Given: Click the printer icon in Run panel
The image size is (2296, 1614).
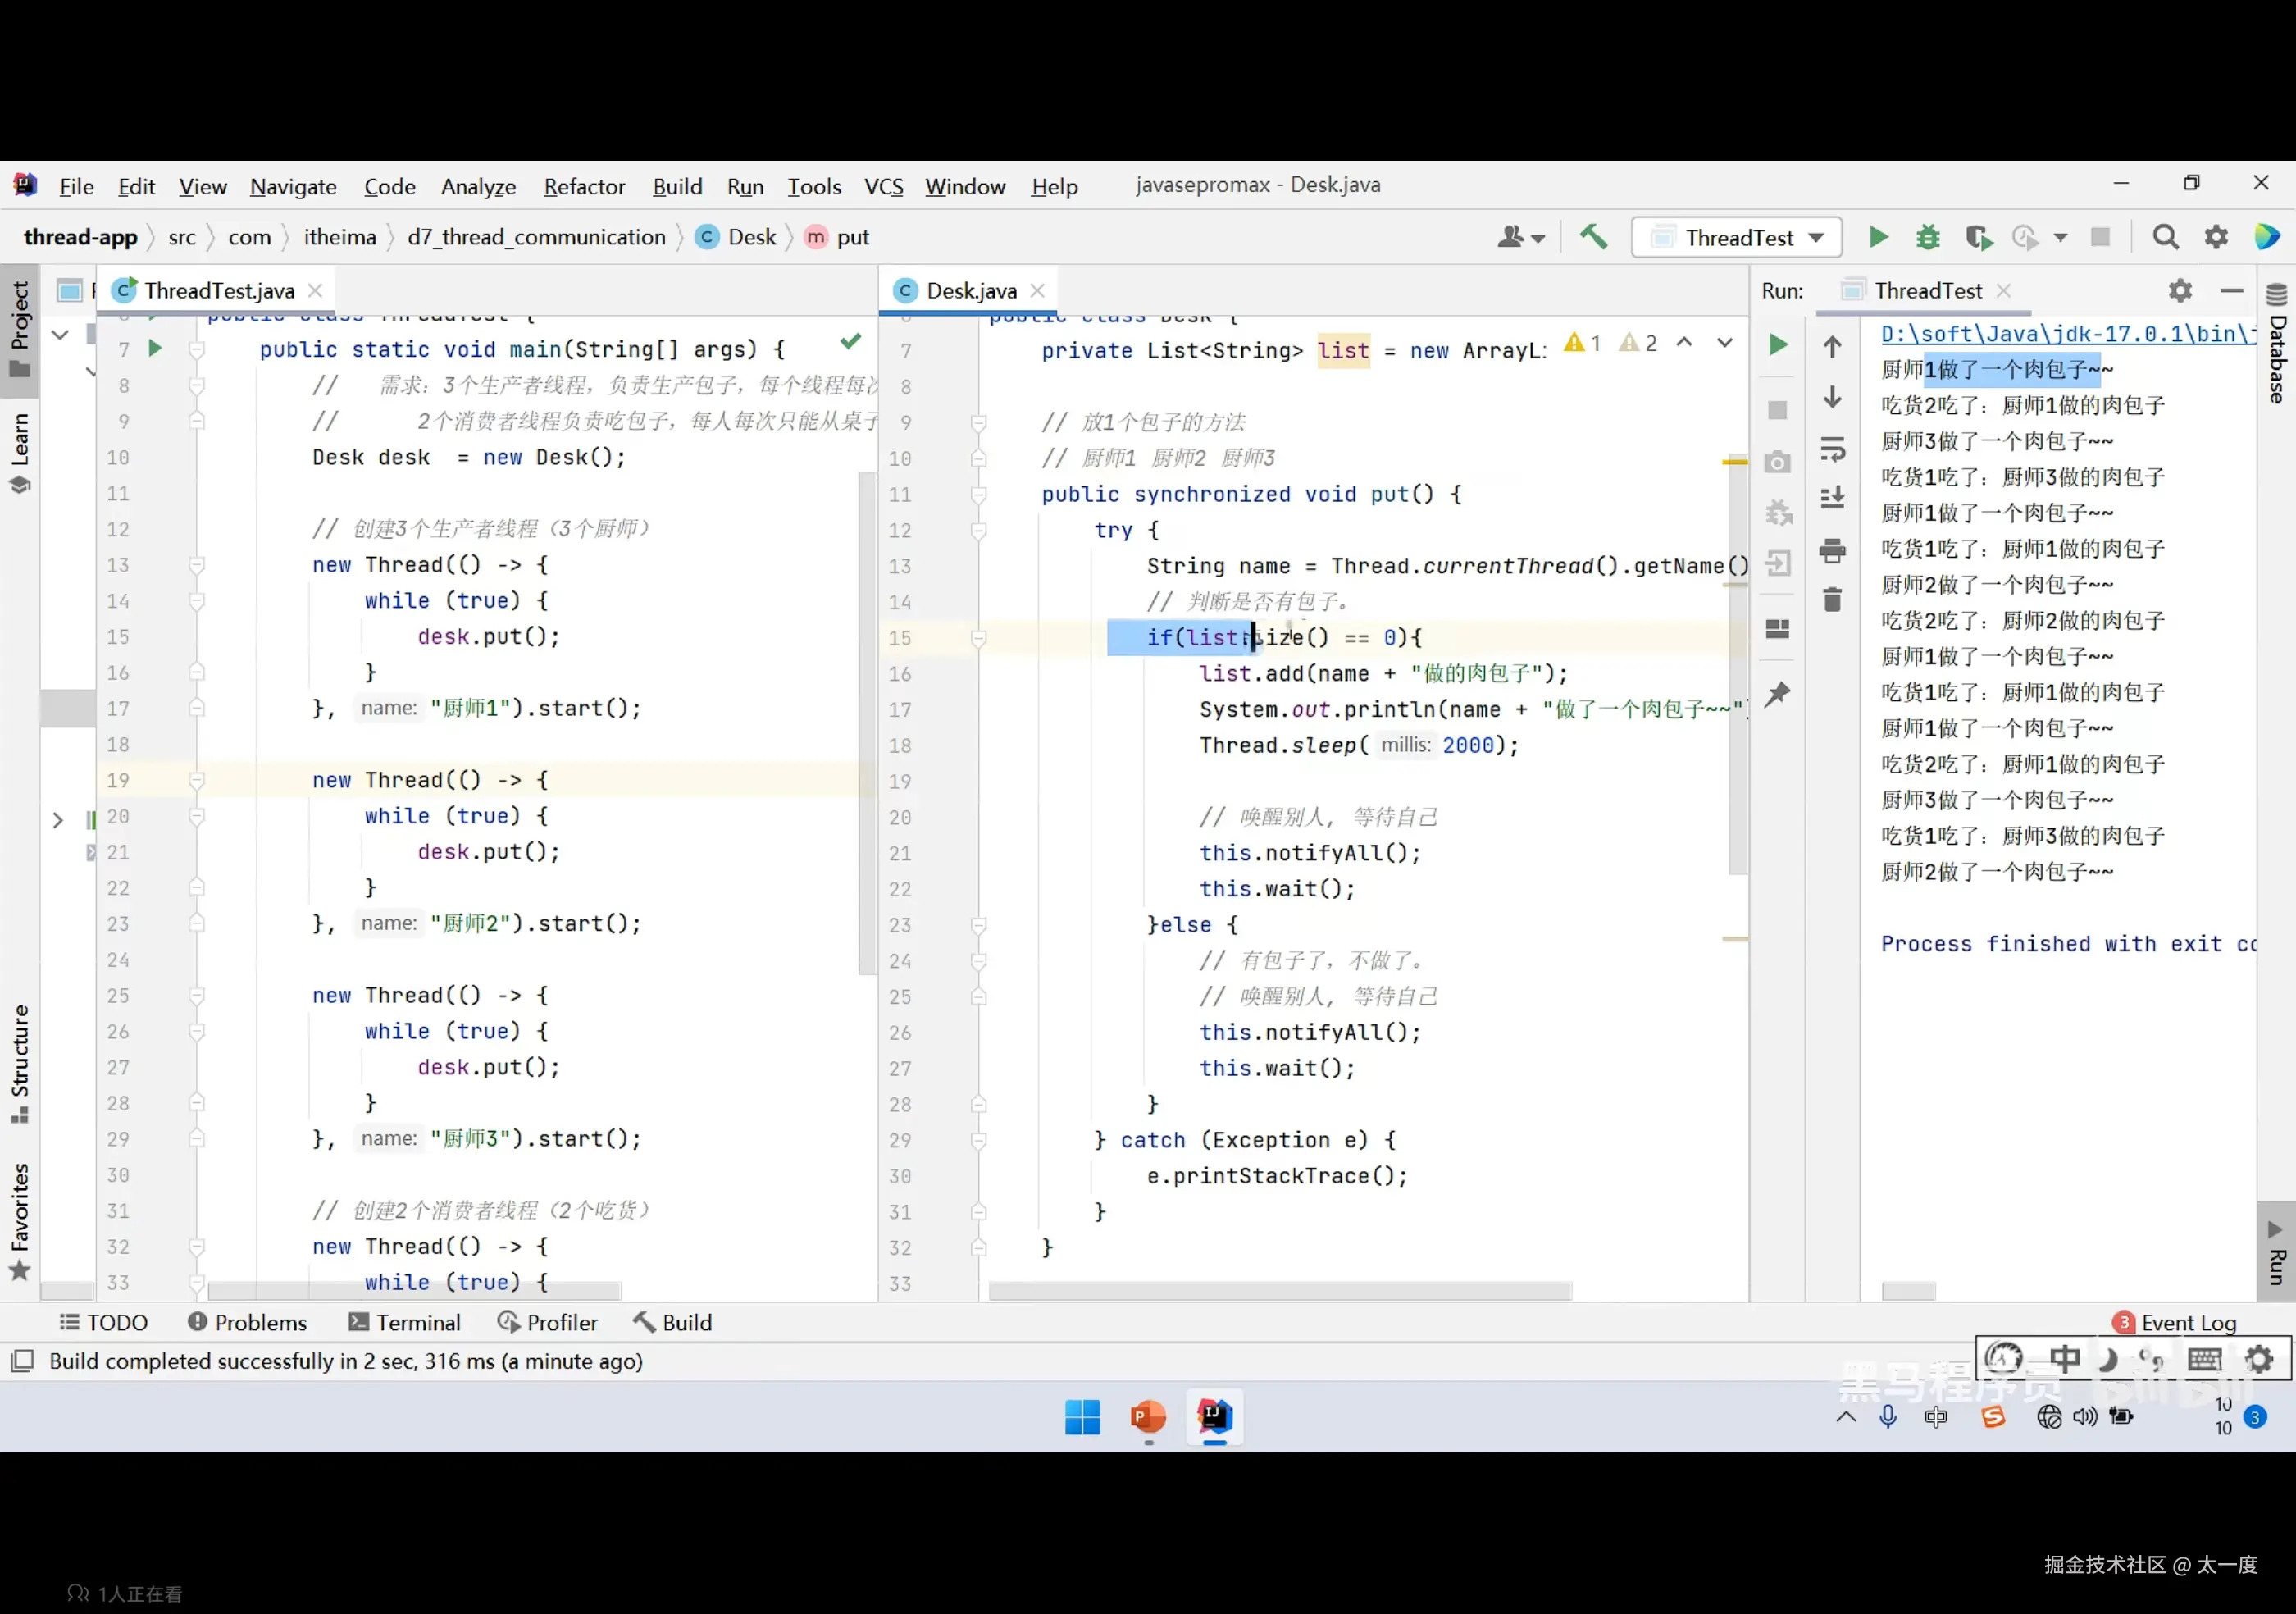Looking at the screenshot, I should (1832, 550).
